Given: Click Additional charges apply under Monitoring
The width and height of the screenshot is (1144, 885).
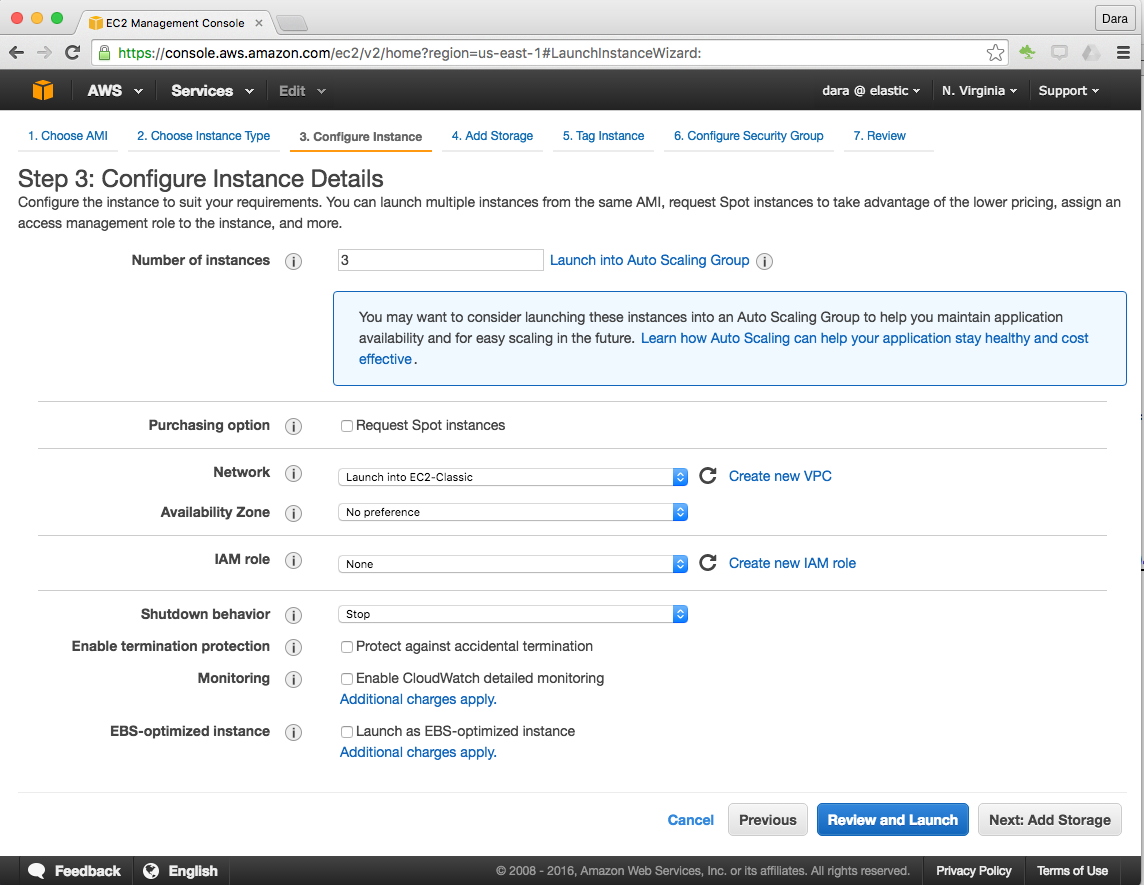Looking at the screenshot, I should [418, 699].
